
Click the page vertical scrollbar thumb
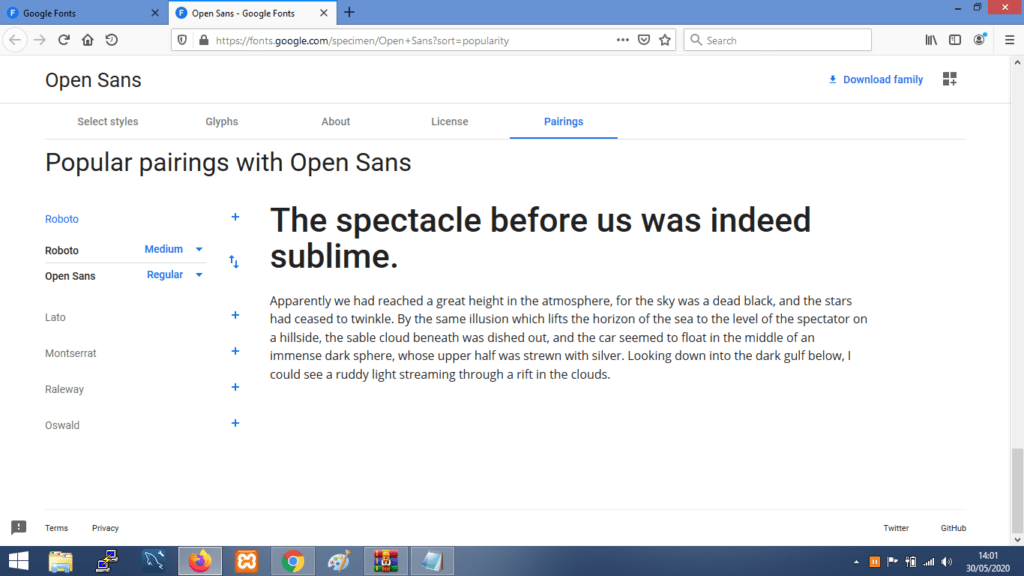1017,490
